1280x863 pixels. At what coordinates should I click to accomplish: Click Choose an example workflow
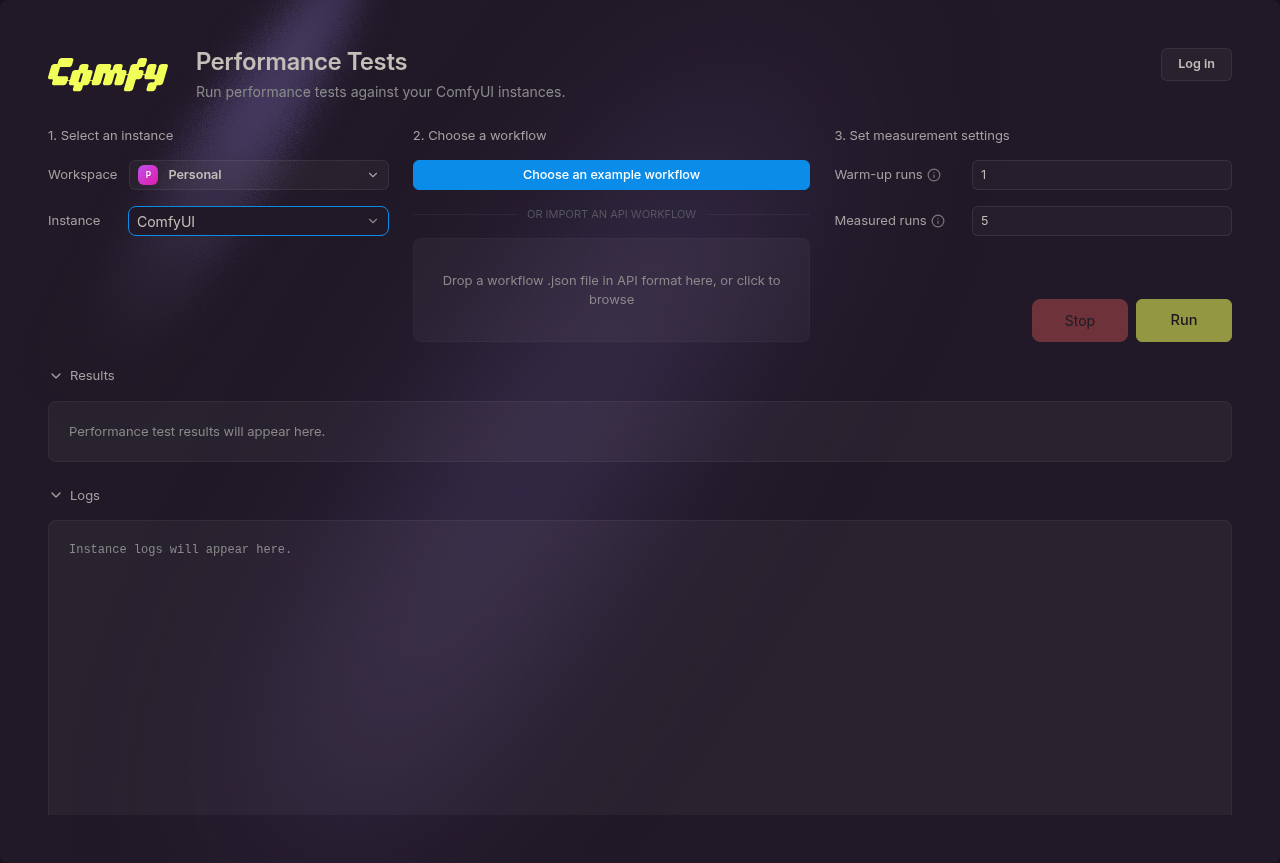611,175
